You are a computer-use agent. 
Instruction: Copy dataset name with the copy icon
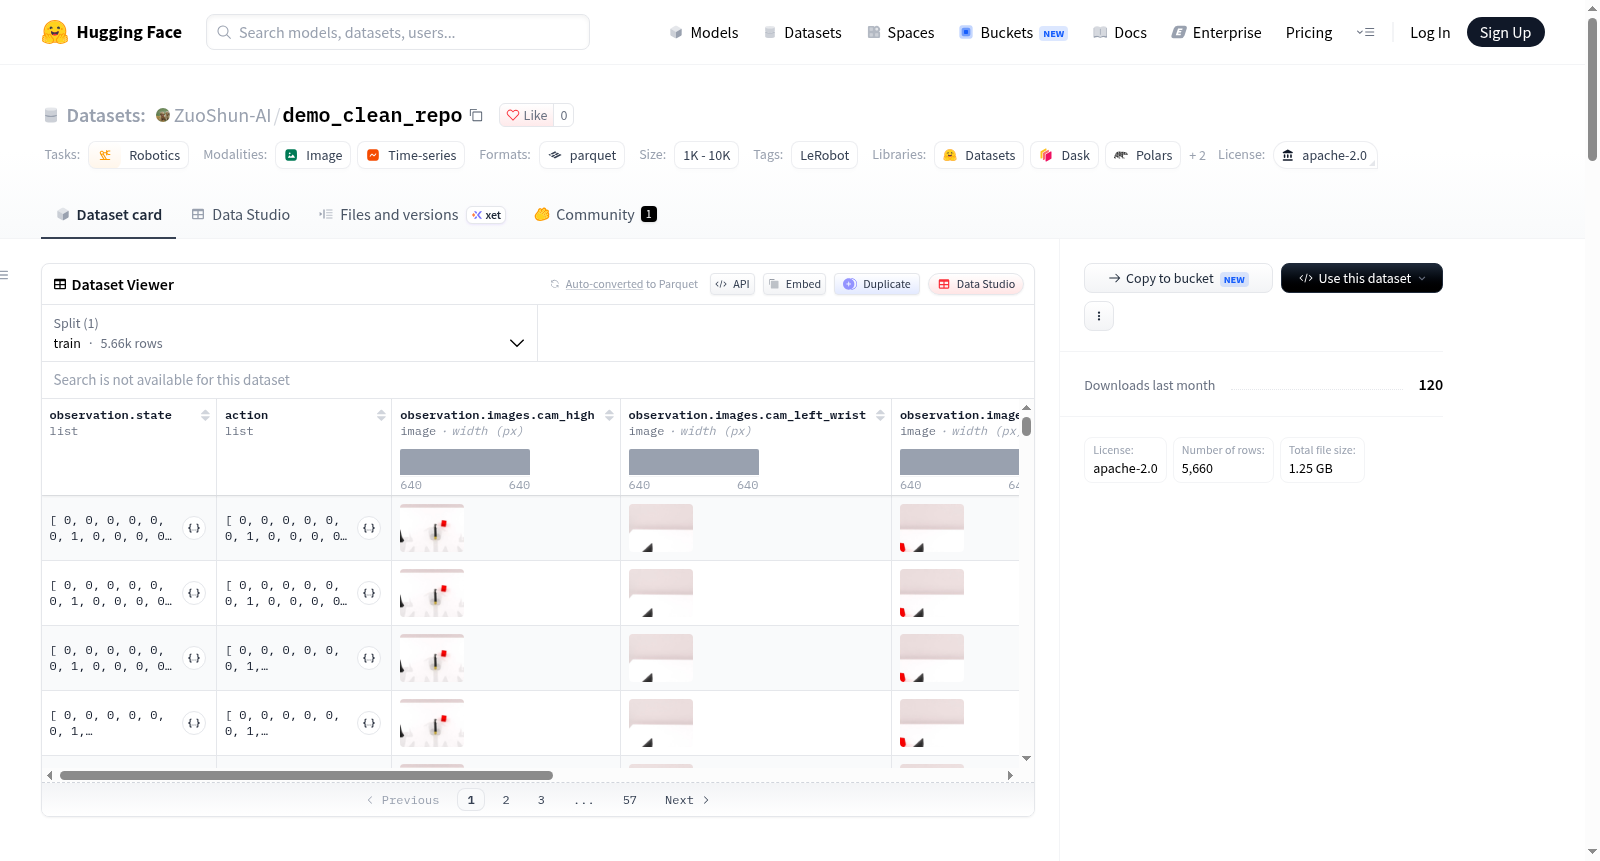[x=477, y=115]
